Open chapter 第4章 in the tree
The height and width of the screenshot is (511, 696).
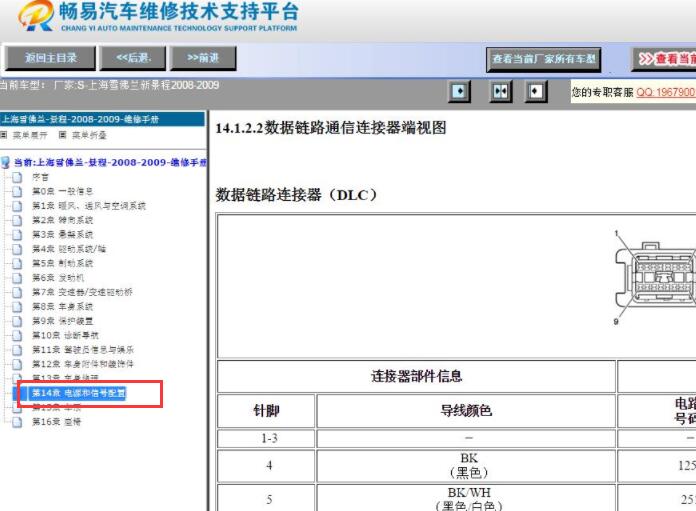coord(69,249)
